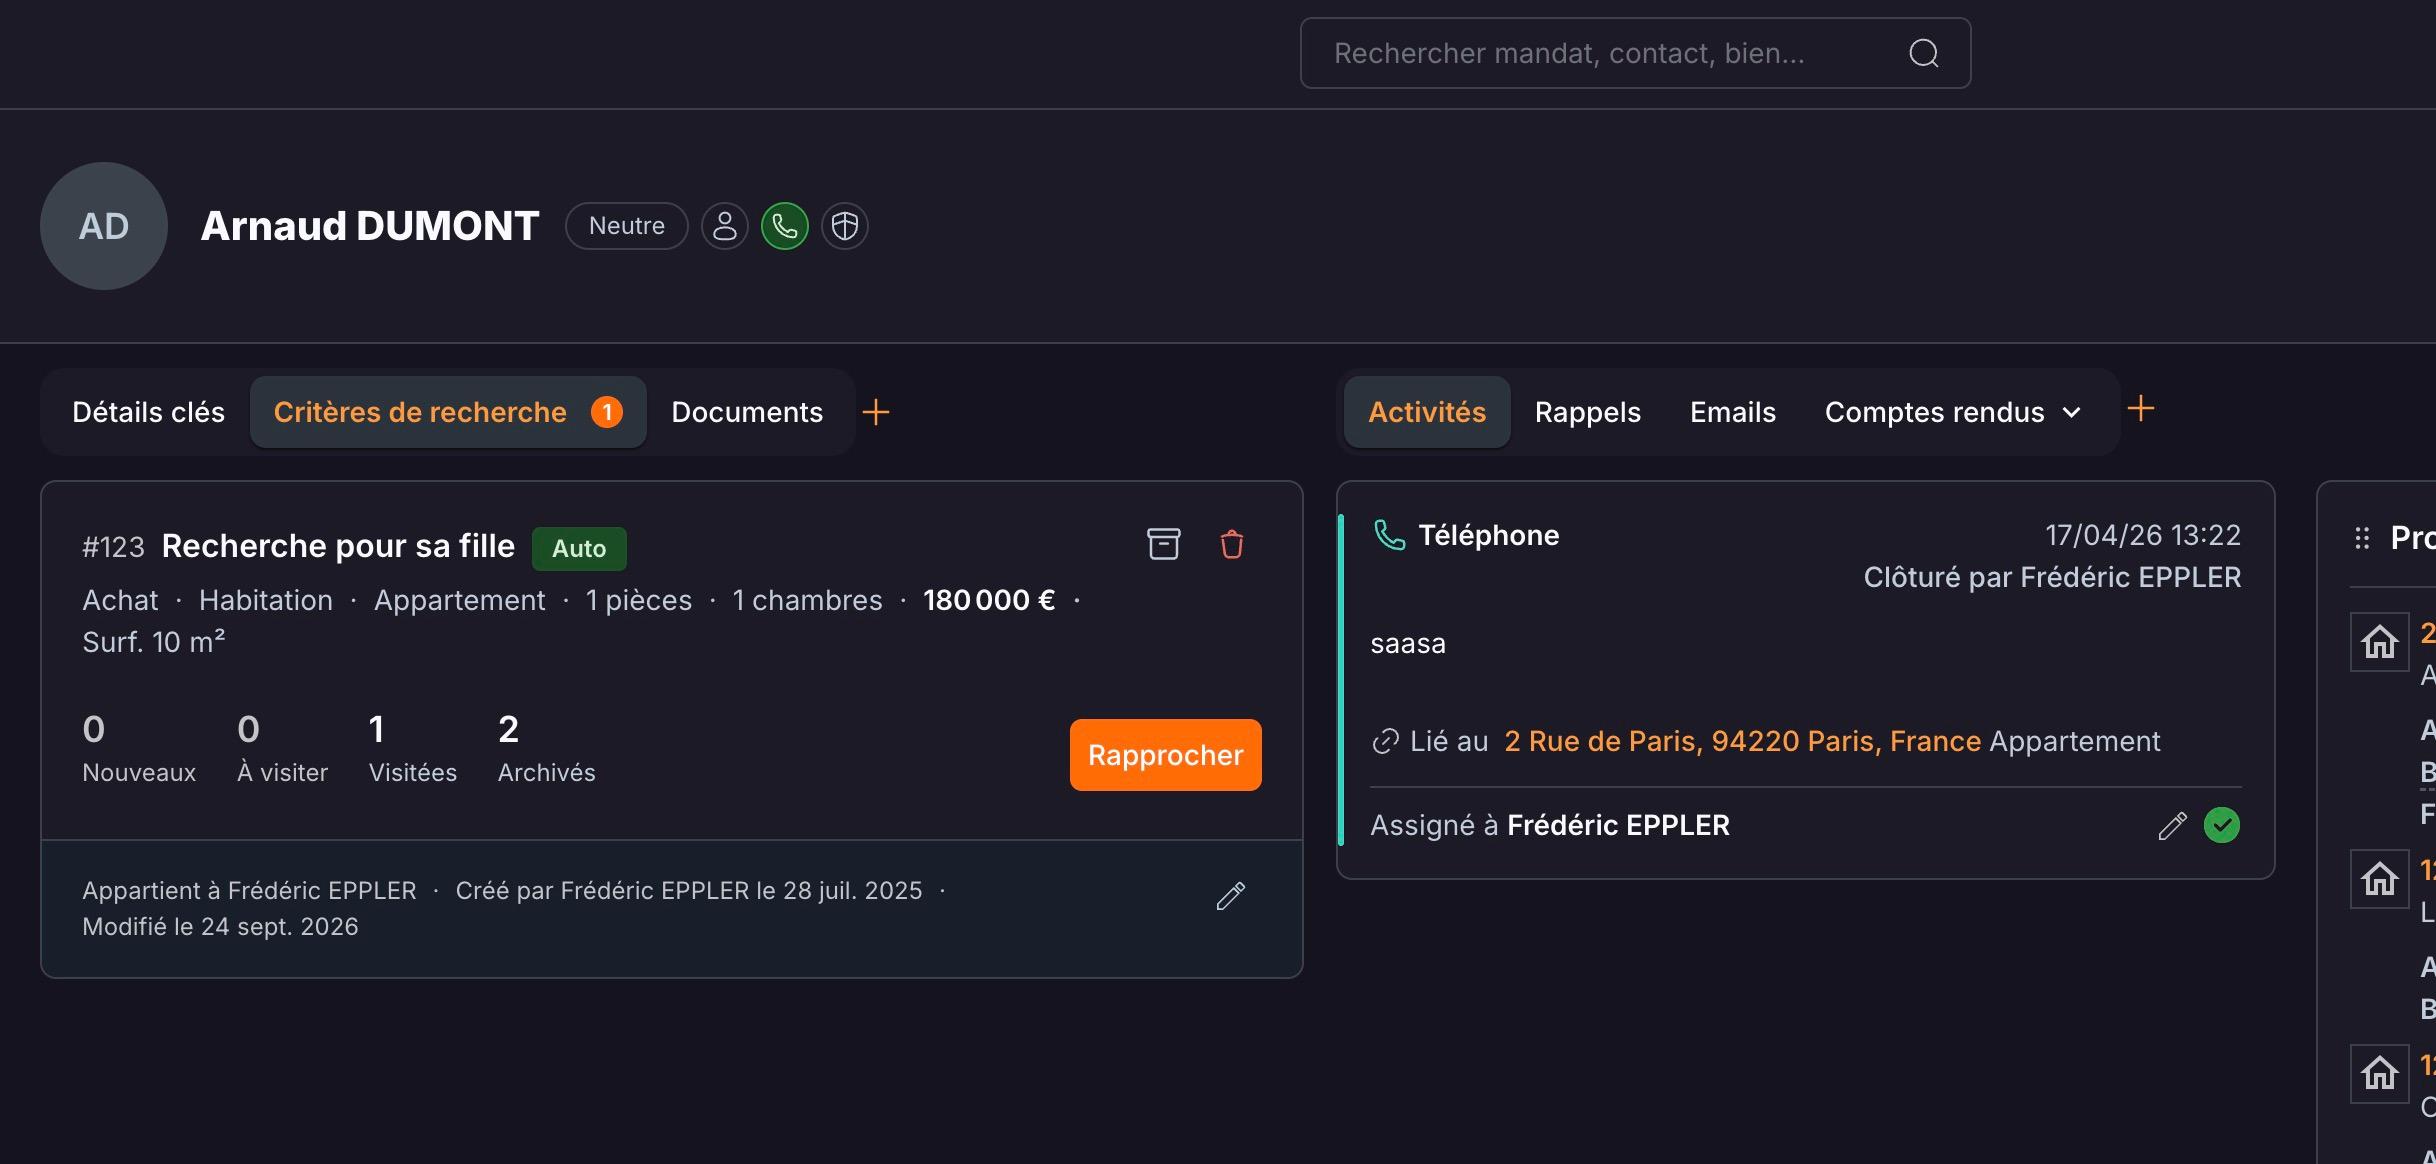The width and height of the screenshot is (2436, 1164).
Task: Click the link icon before Lié au
Action: 1385,741
